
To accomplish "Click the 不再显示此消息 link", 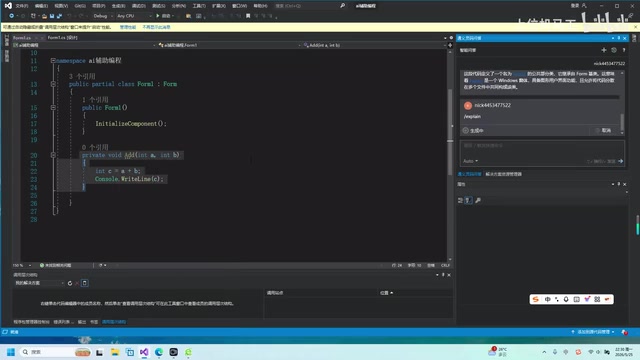I will click(x=156, y=27).
